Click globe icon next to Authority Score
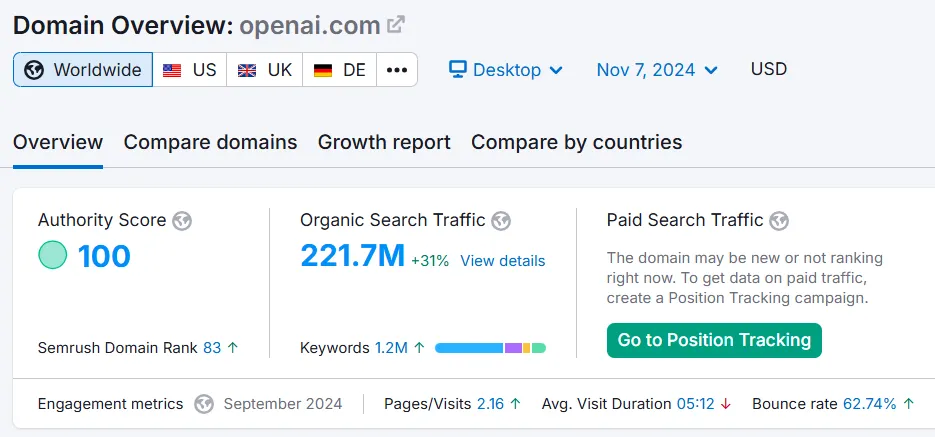Screen dimensions: 935x437 (182, 221)
